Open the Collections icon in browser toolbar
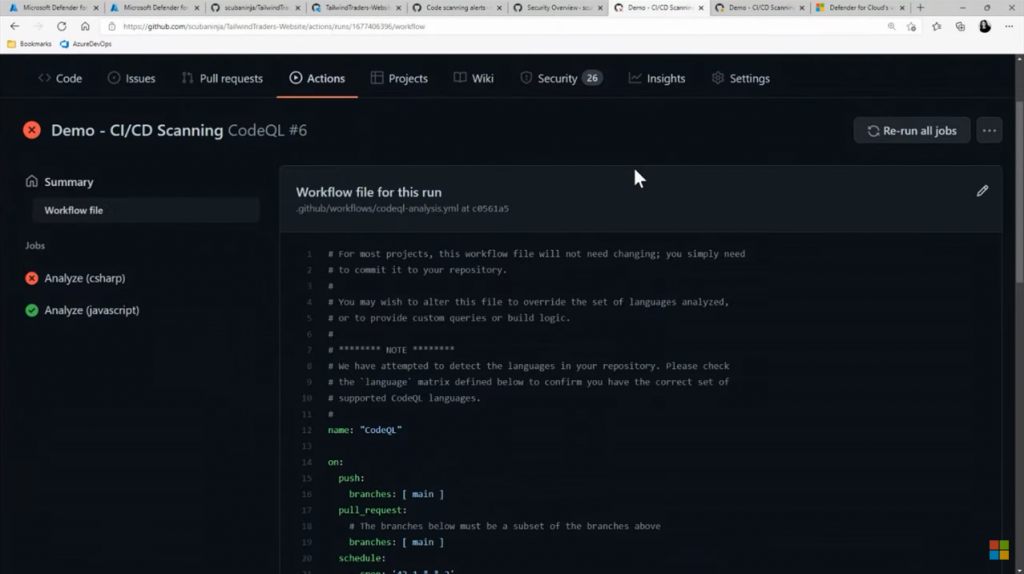1024x574 pixels. tap(960, 26)
